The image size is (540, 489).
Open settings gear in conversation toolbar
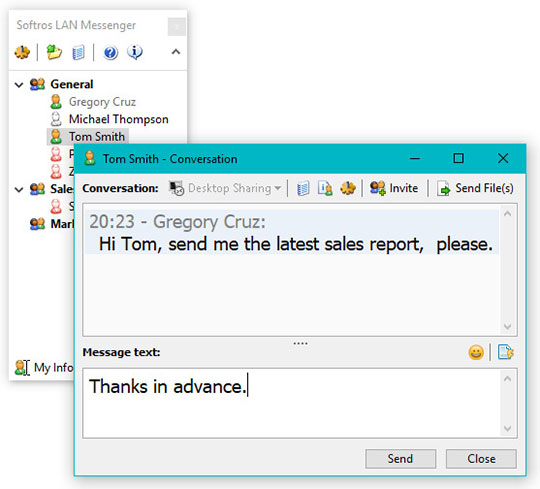click(x=348, y=188)
